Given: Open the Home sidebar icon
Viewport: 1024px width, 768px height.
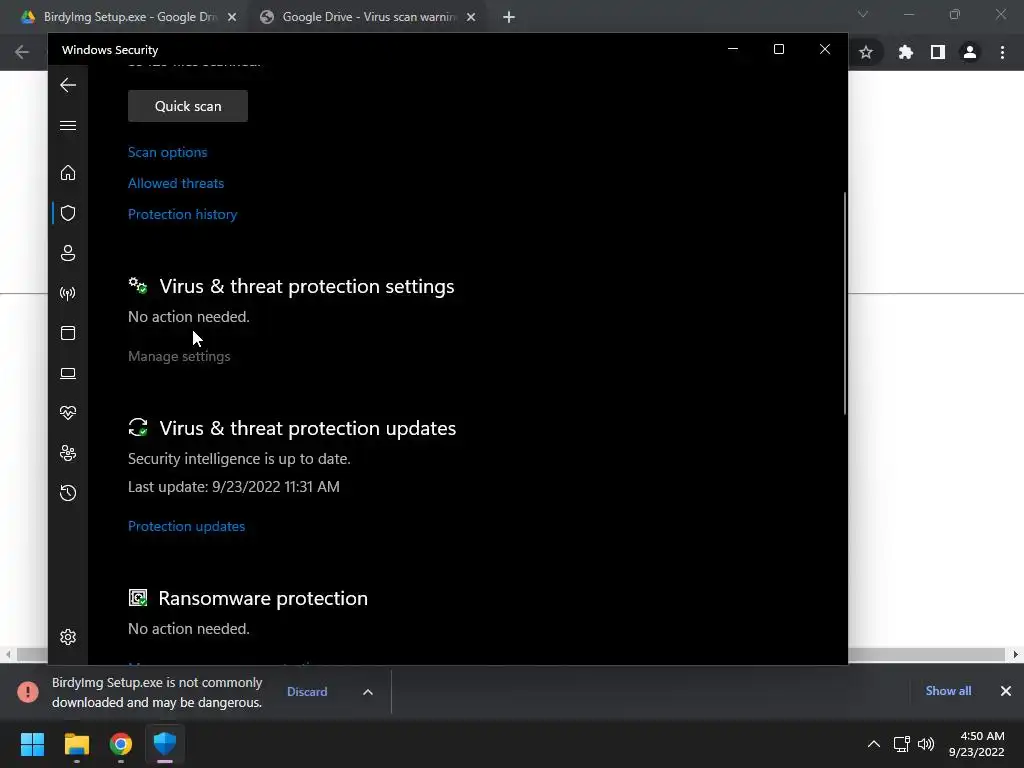Looking at the screenshot, I should coord(68,173).
